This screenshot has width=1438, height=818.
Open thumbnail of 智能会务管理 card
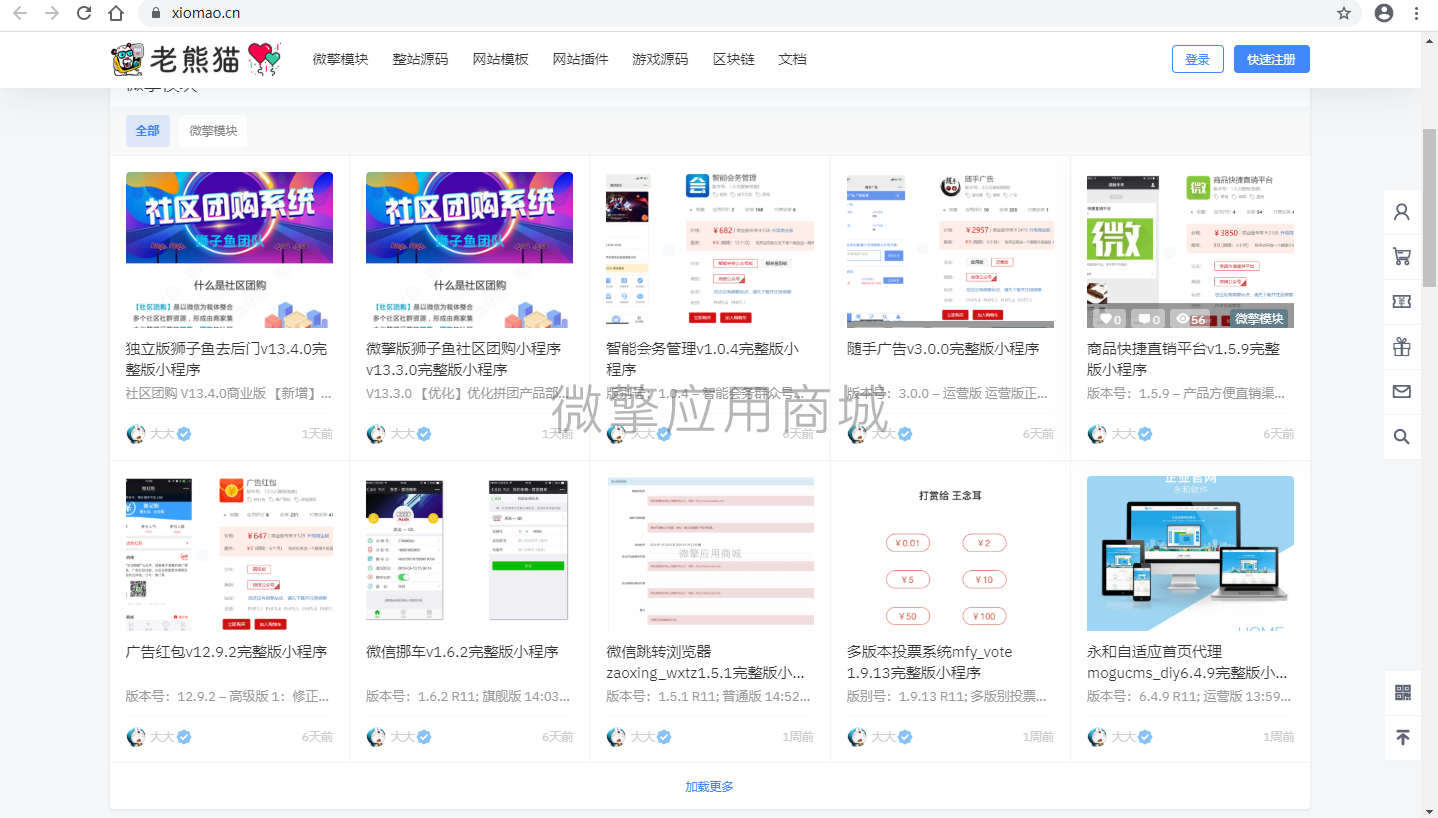(710, 250)
